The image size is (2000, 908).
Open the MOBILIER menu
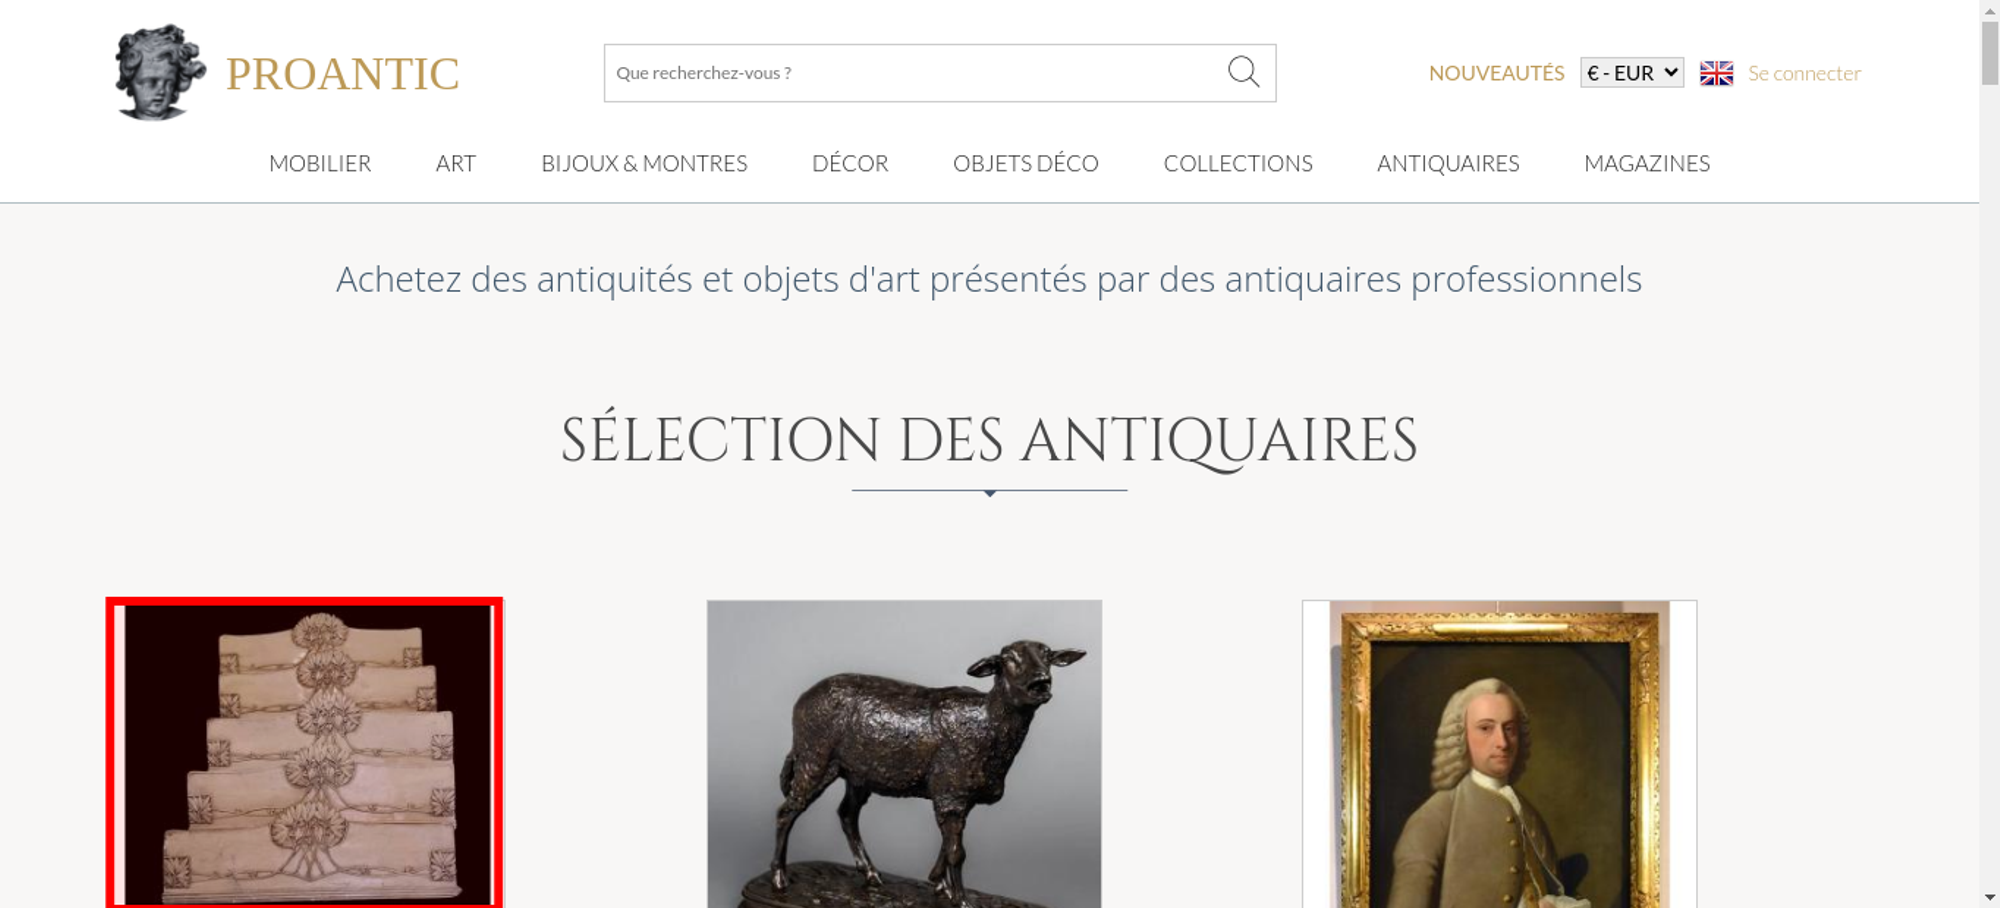coord(320,163)
